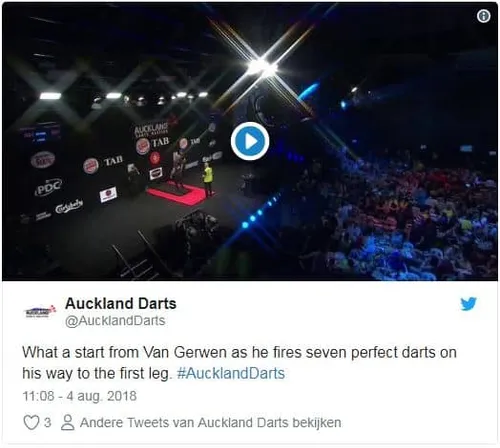Click the person icon beside Andere Tweets
Viewport: 500px width, 448px height.
tap(68, 422)
